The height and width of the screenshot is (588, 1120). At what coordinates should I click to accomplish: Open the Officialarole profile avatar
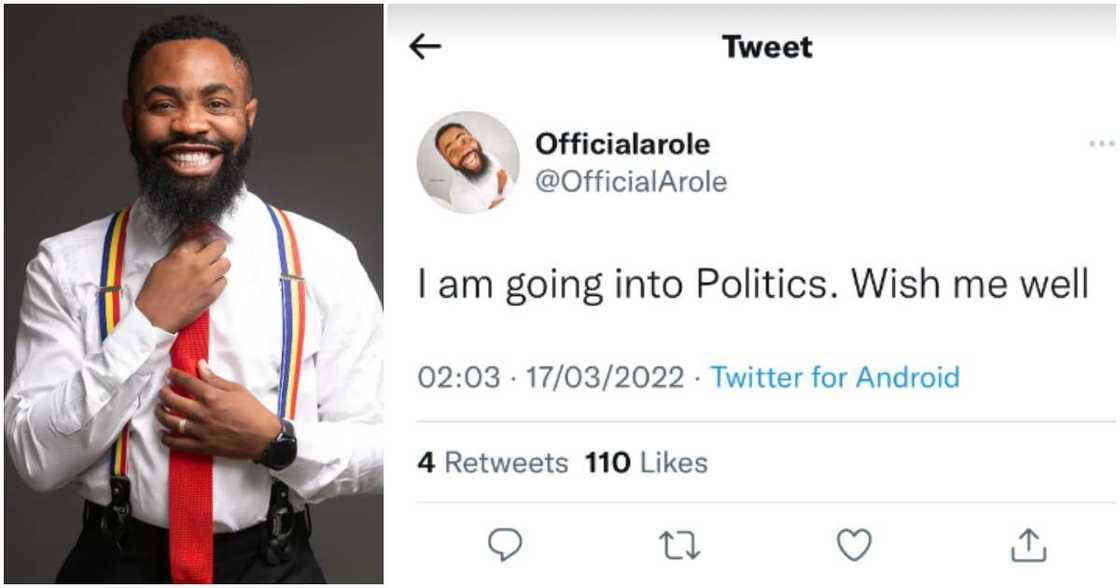click(468, 162)
